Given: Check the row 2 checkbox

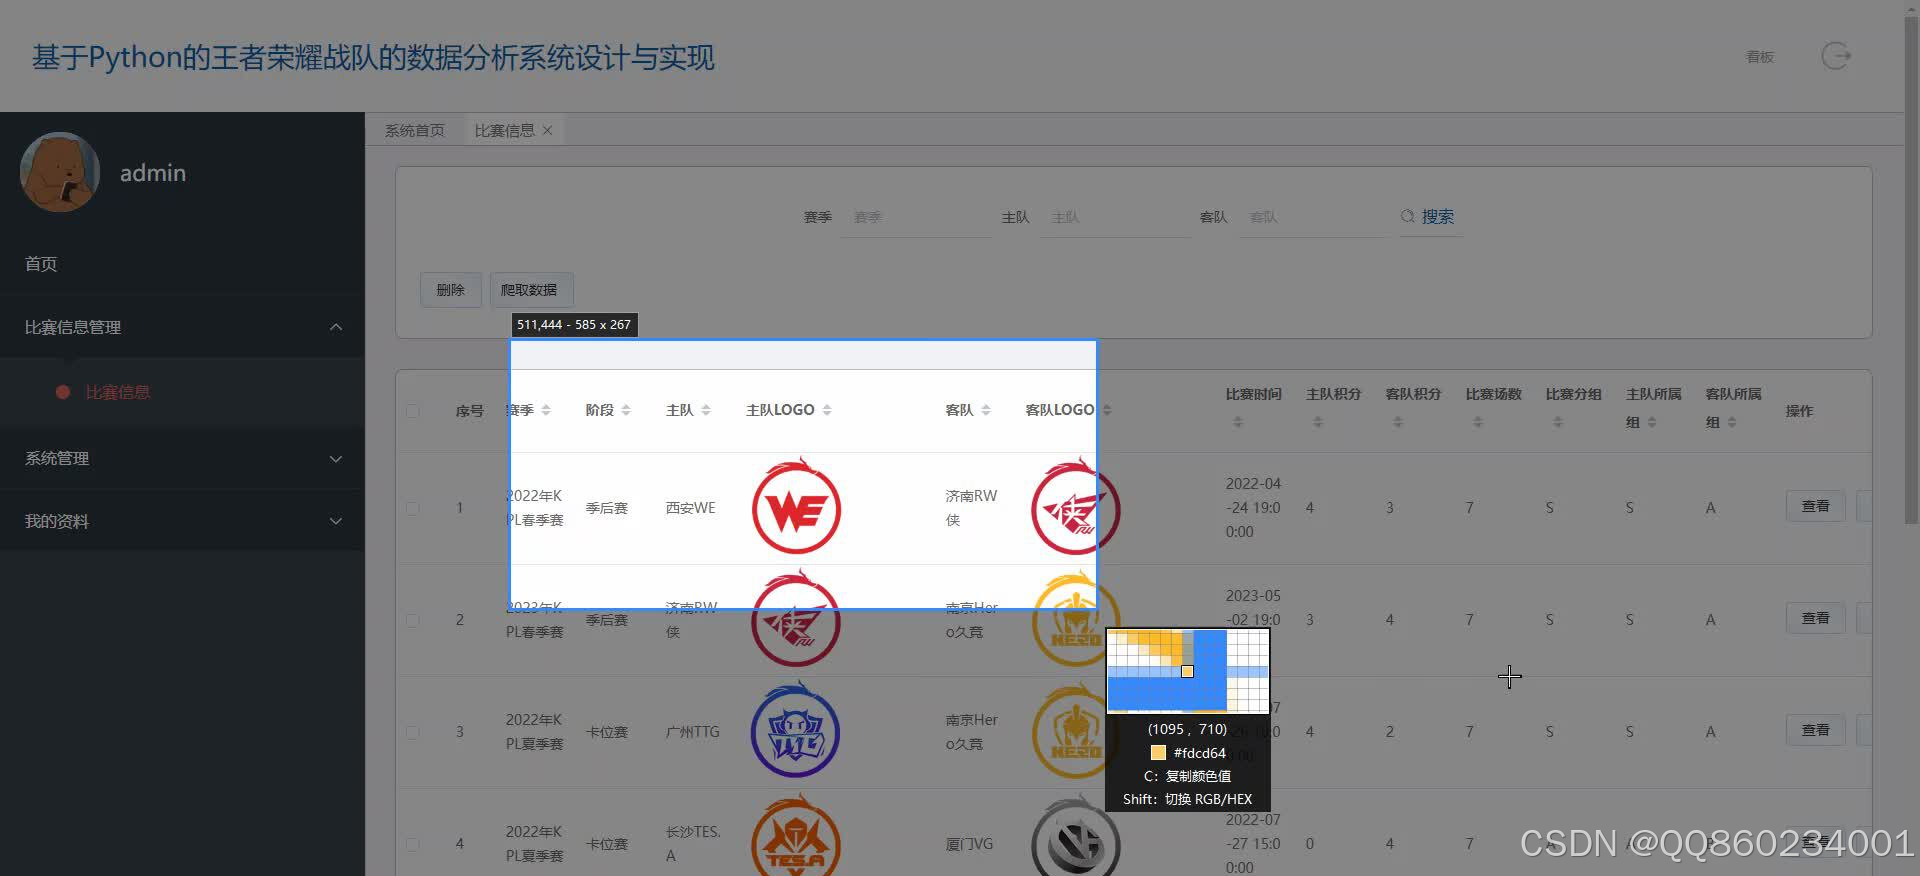Looking at the screenshot, I should tap(412, 620).
